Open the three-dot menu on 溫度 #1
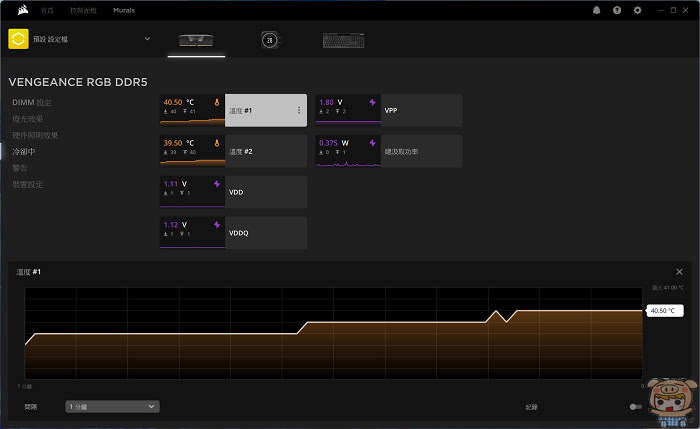The height and width of the screenshot is (429, 700). coord(299,110)
